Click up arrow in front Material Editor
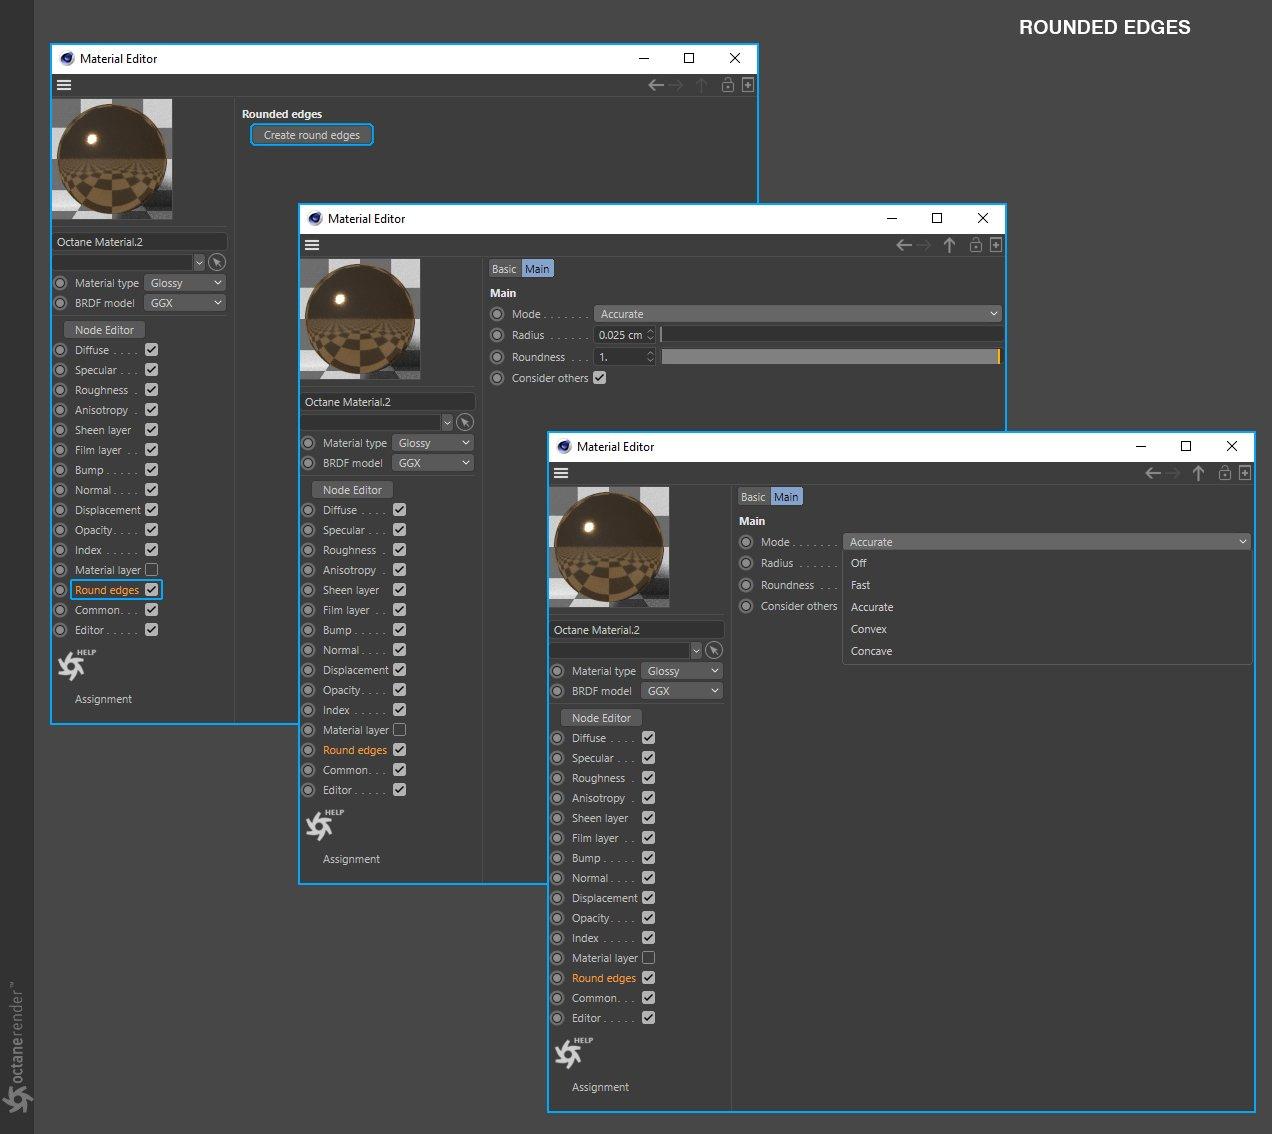The width and height of the screenshot is (1272, 1134). 1198,473
